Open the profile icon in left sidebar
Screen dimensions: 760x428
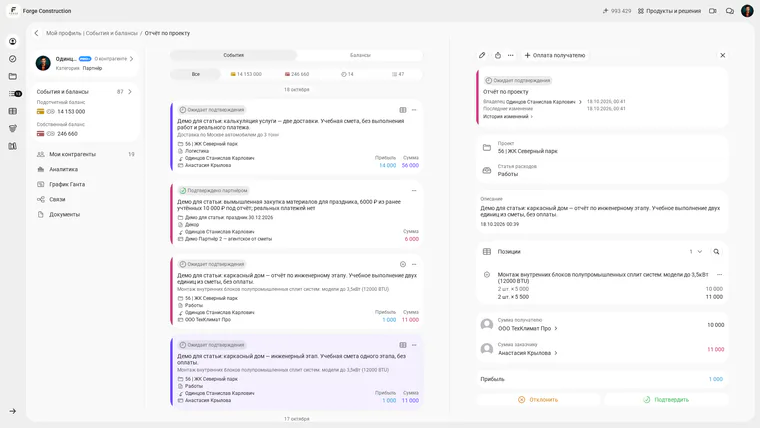click(13, 42)
